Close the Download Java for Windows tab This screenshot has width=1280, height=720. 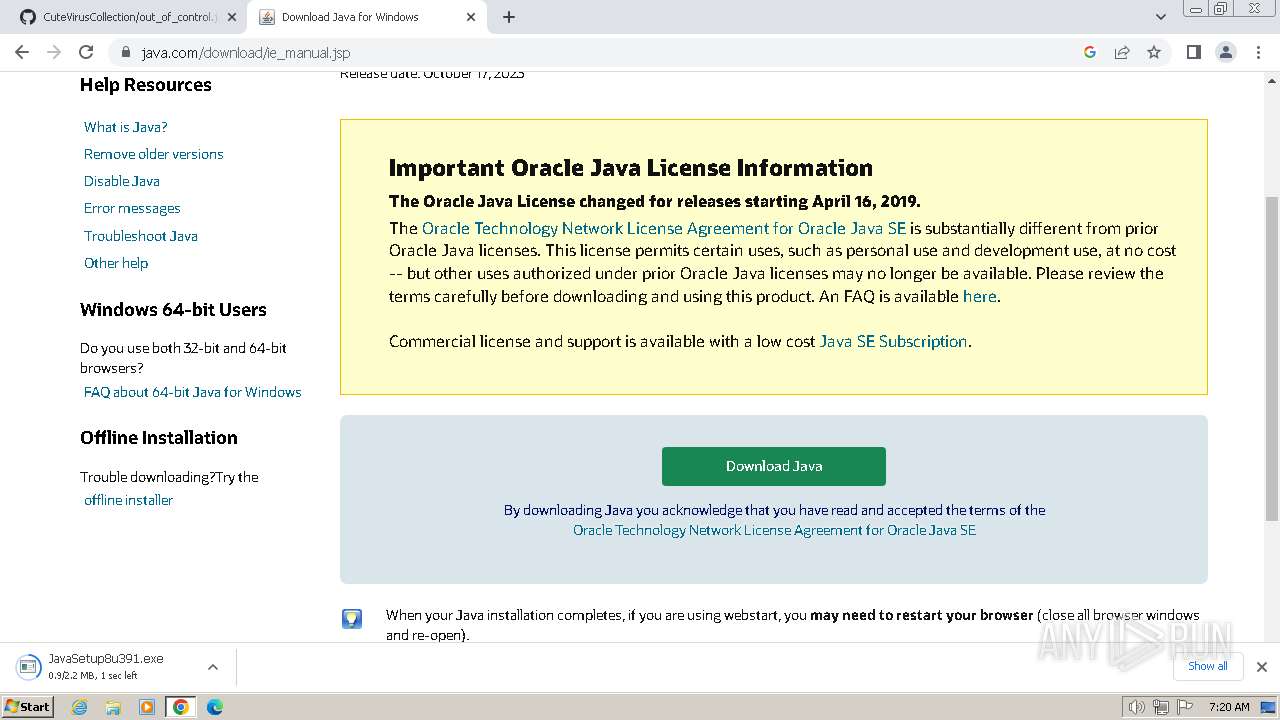tap(471, 17)
